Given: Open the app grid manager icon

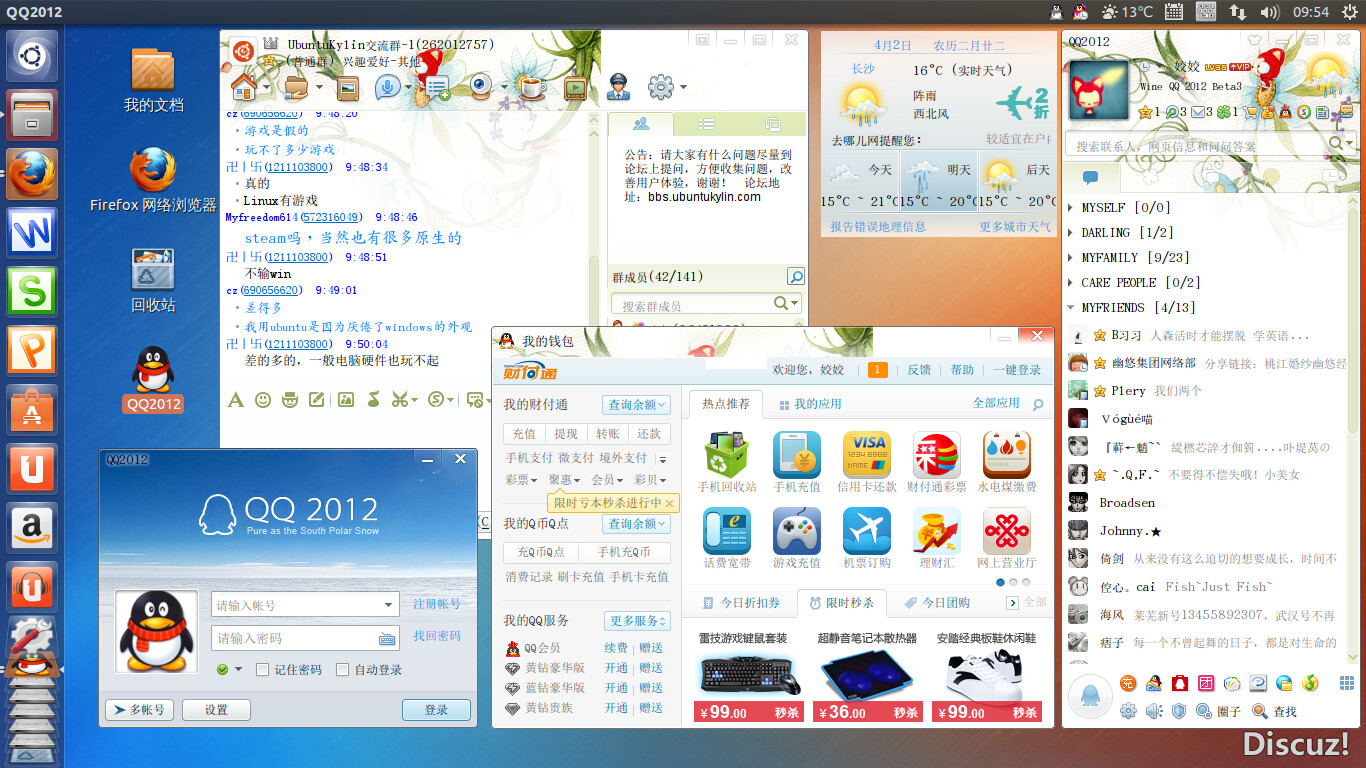Looking at the screenshot, I should coord(1347,683).
